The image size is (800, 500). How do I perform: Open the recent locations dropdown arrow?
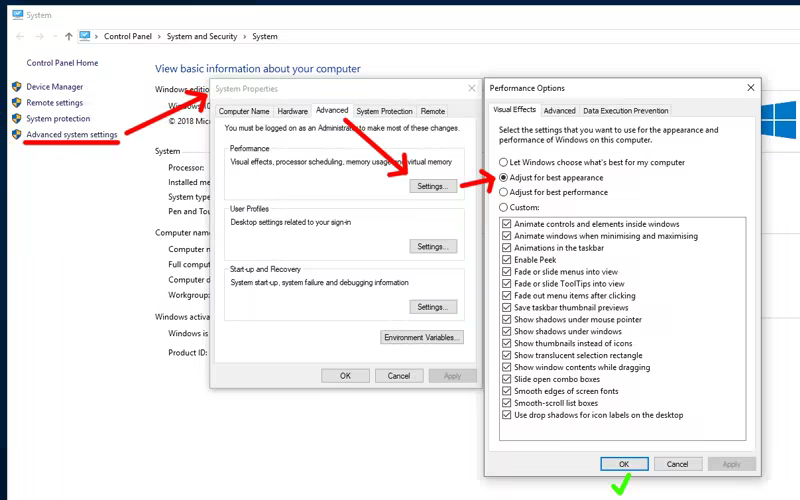click(x=54, y=37)
